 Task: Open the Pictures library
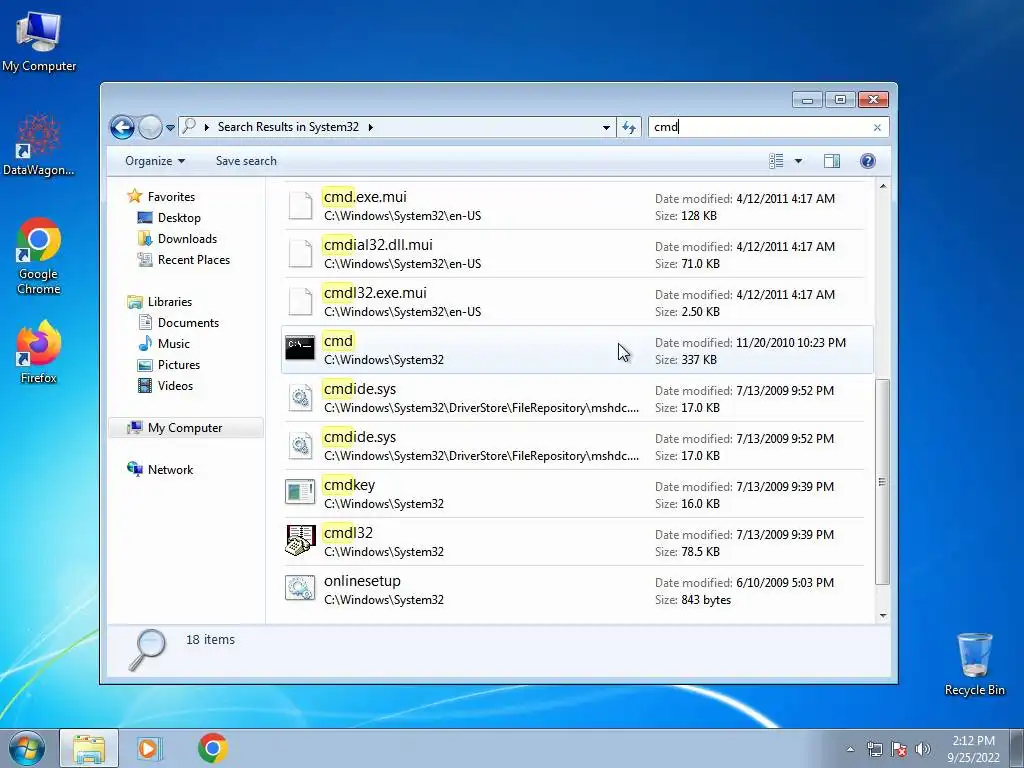point(178,364)
